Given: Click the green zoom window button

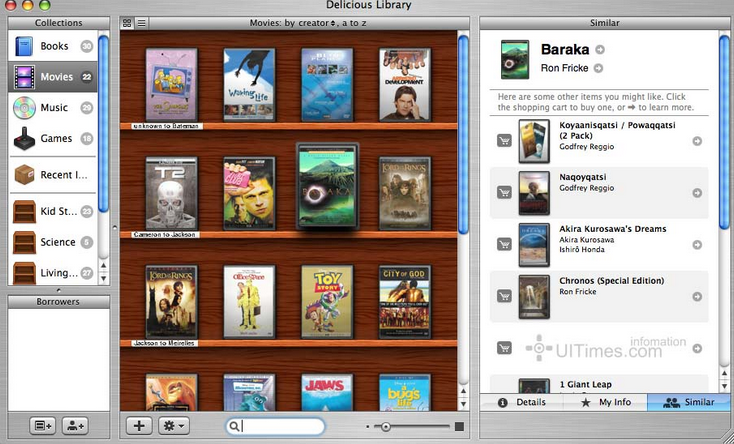Looking at the screenshot, I should (45, 5).
